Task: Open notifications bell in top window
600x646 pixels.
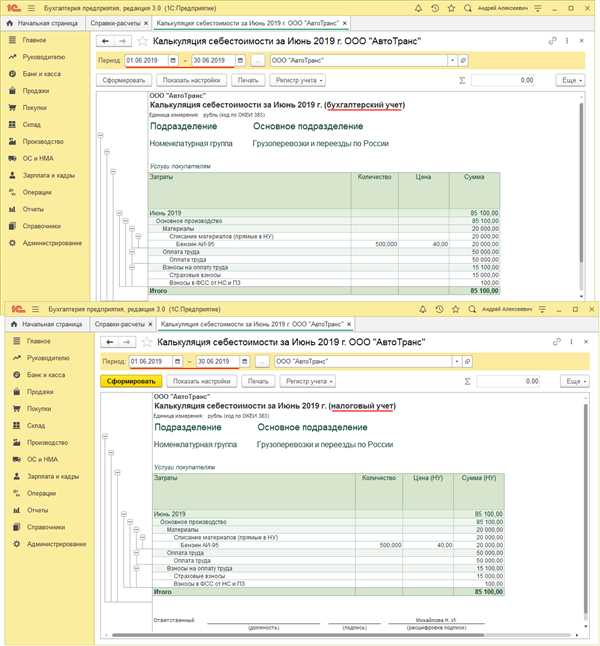Action: [x=418, y=8]
